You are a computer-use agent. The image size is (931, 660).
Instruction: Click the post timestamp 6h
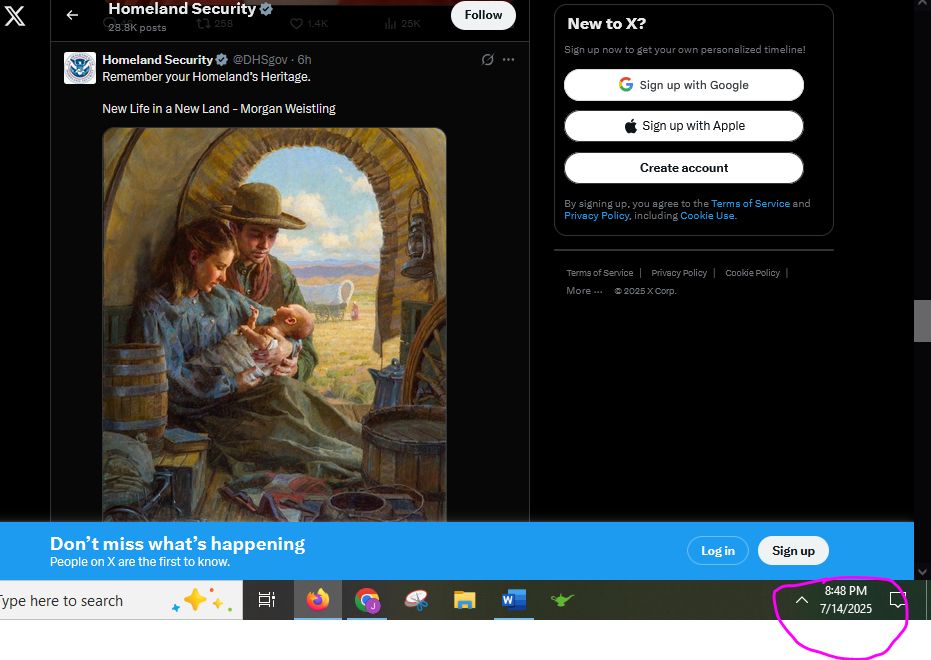pos(304,59)
